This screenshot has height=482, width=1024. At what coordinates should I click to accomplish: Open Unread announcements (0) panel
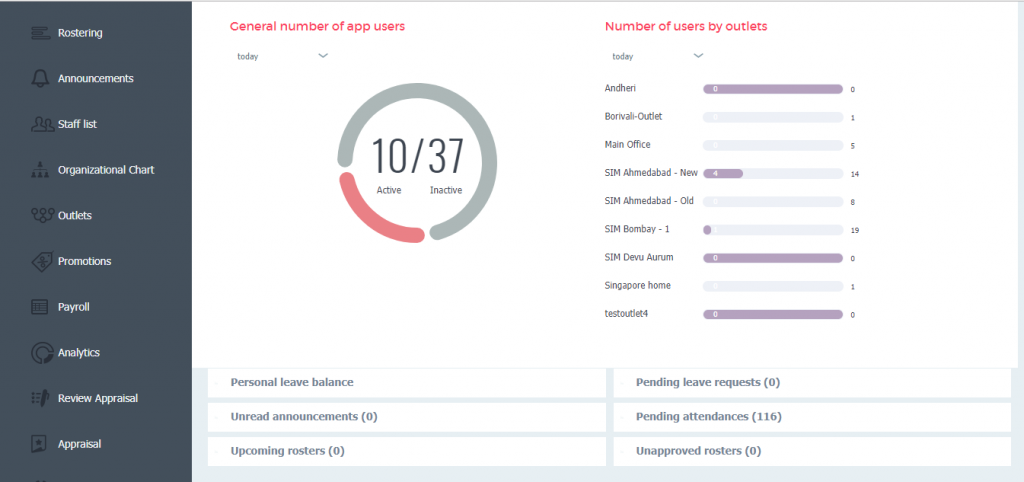pyautogui.click(x=304, y=416)
